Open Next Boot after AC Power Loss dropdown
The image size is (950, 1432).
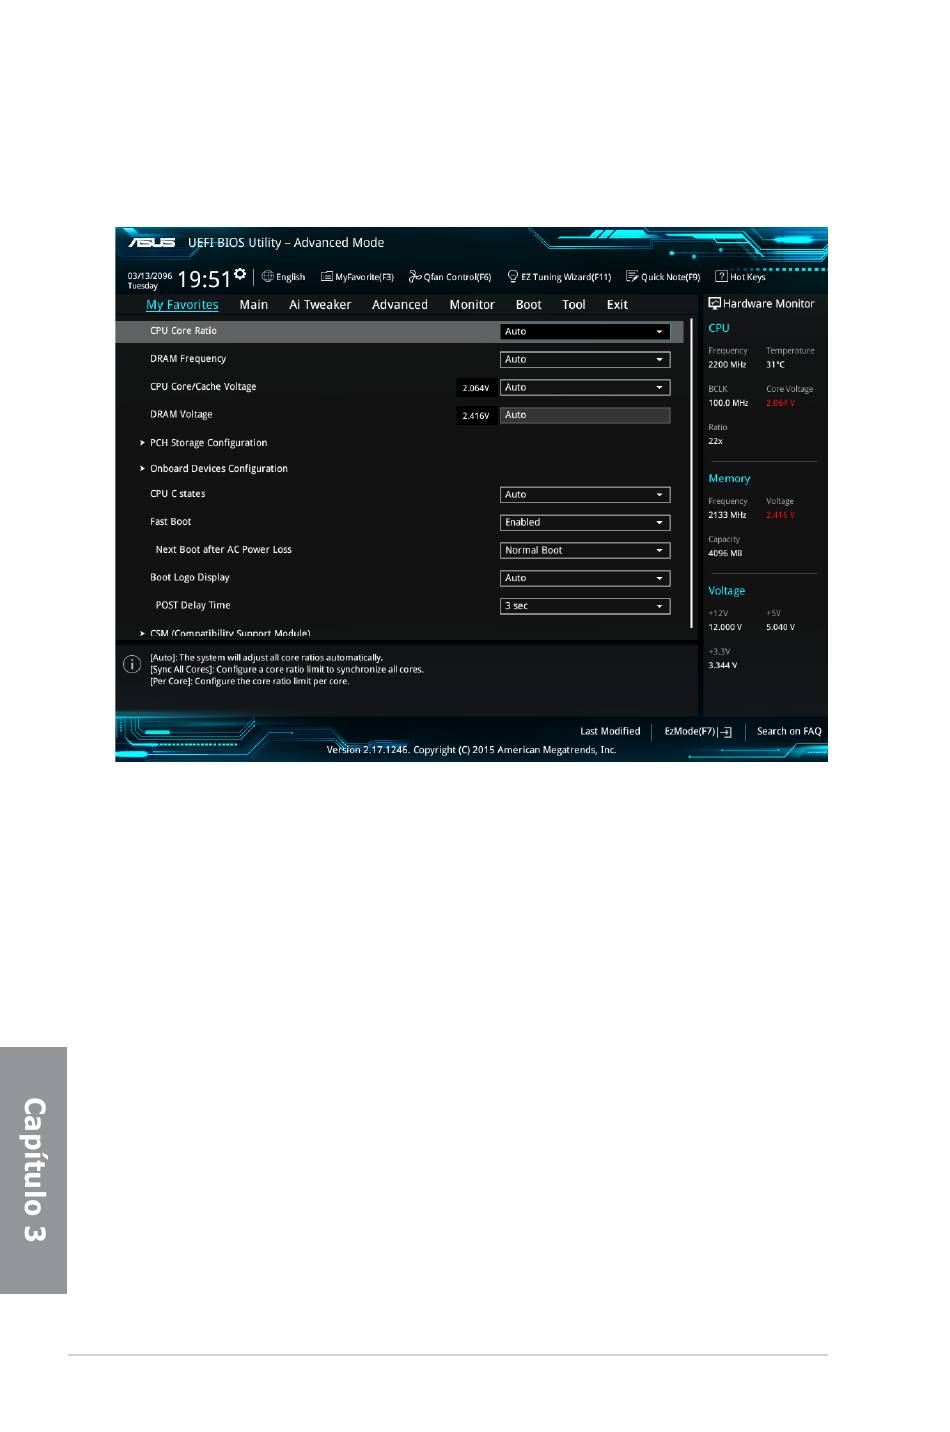click(x=585, y=551)
